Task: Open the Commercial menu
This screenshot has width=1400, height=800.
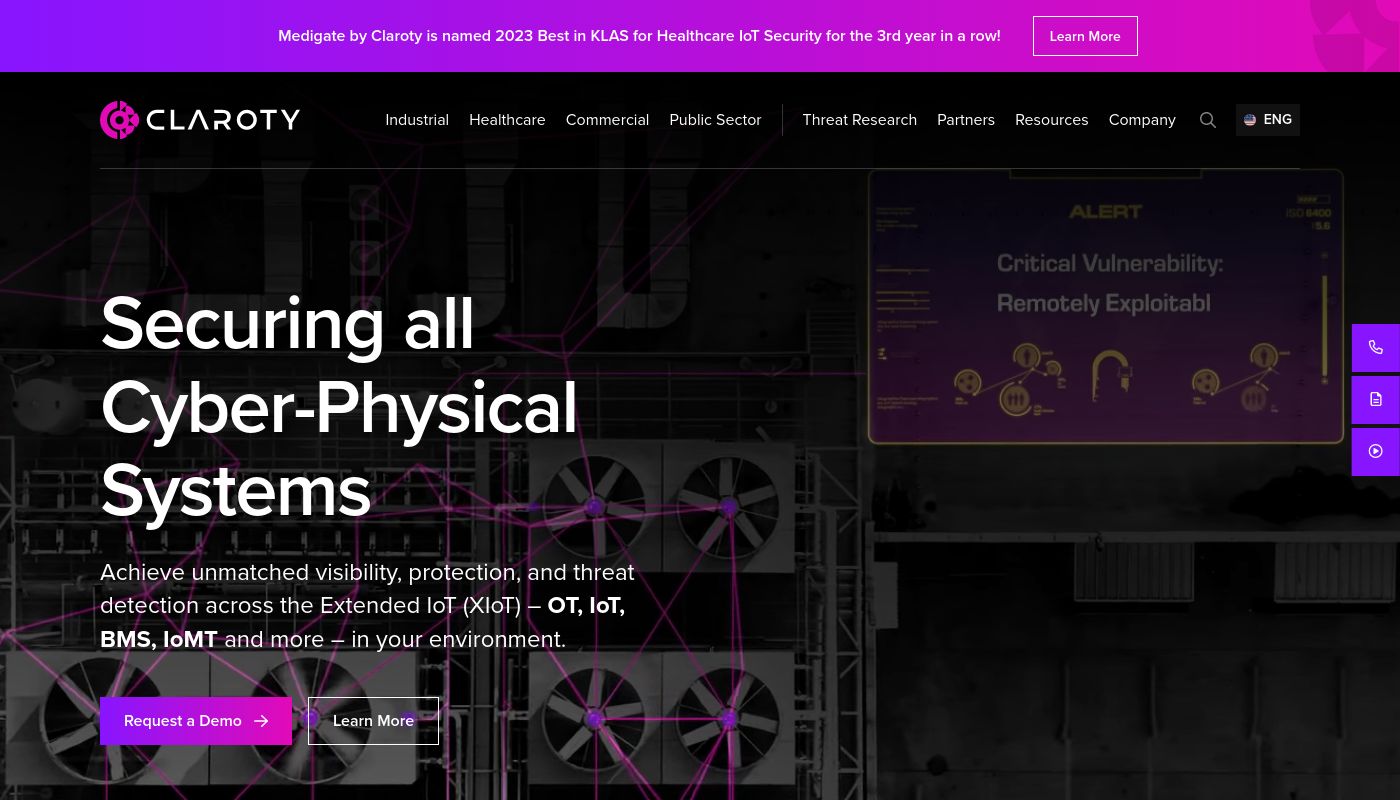Action: (x=607, y=120)
